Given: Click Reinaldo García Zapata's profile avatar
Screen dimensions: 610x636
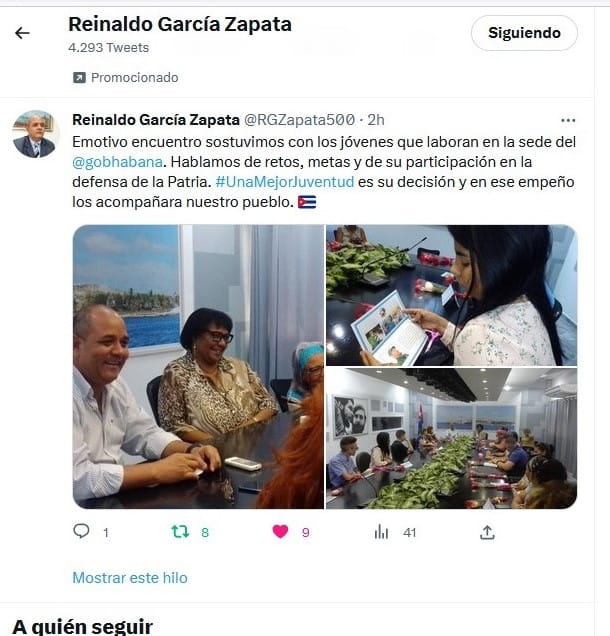Looking at the screenshot, I should (34, 134).
